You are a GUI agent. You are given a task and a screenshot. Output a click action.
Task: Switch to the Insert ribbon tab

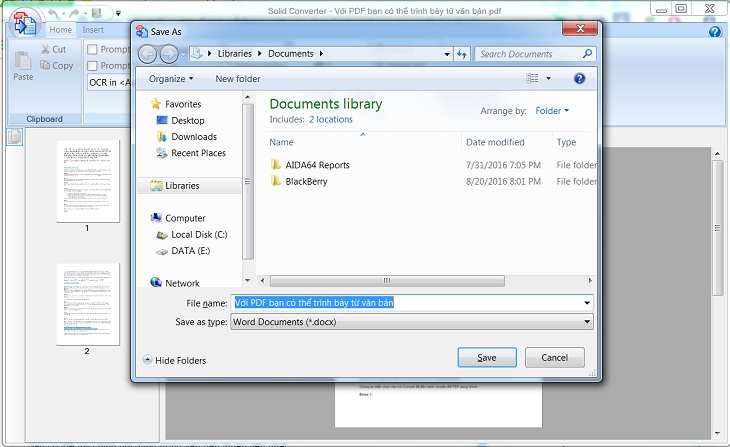93,30
